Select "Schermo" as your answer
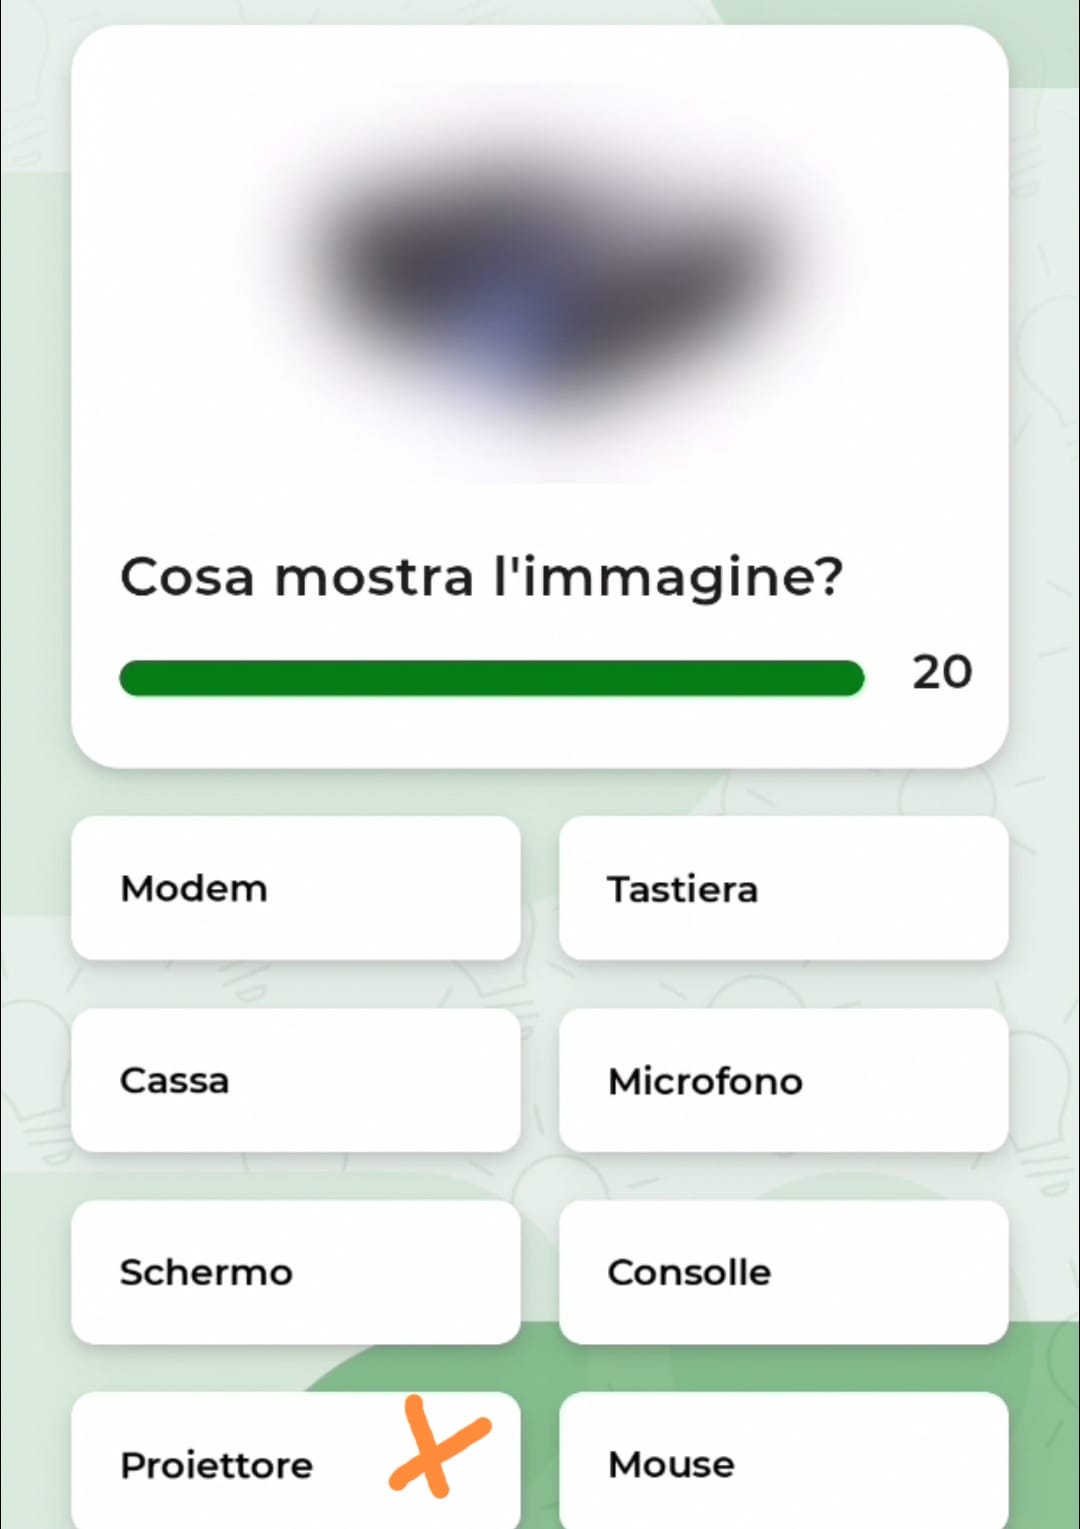The width and height of the screenshot is (1080, 1529). 295,1272
